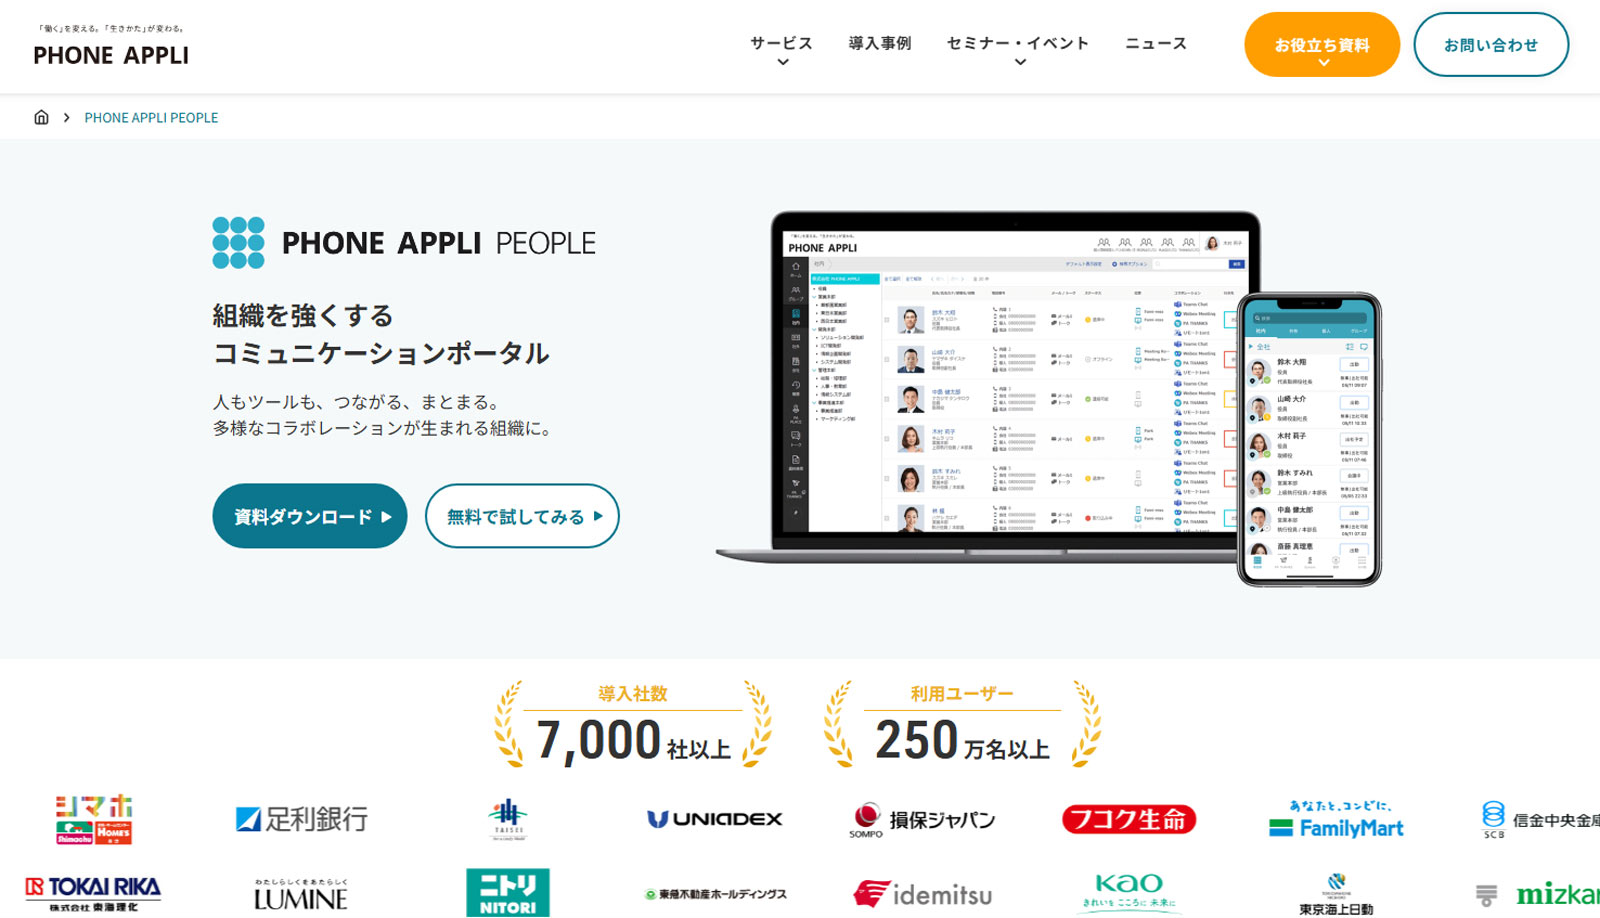This screenshot has width=1600, height=918.
Task: Tick the contact checkbox for 木村 莉子
Action: click(885, 438)
